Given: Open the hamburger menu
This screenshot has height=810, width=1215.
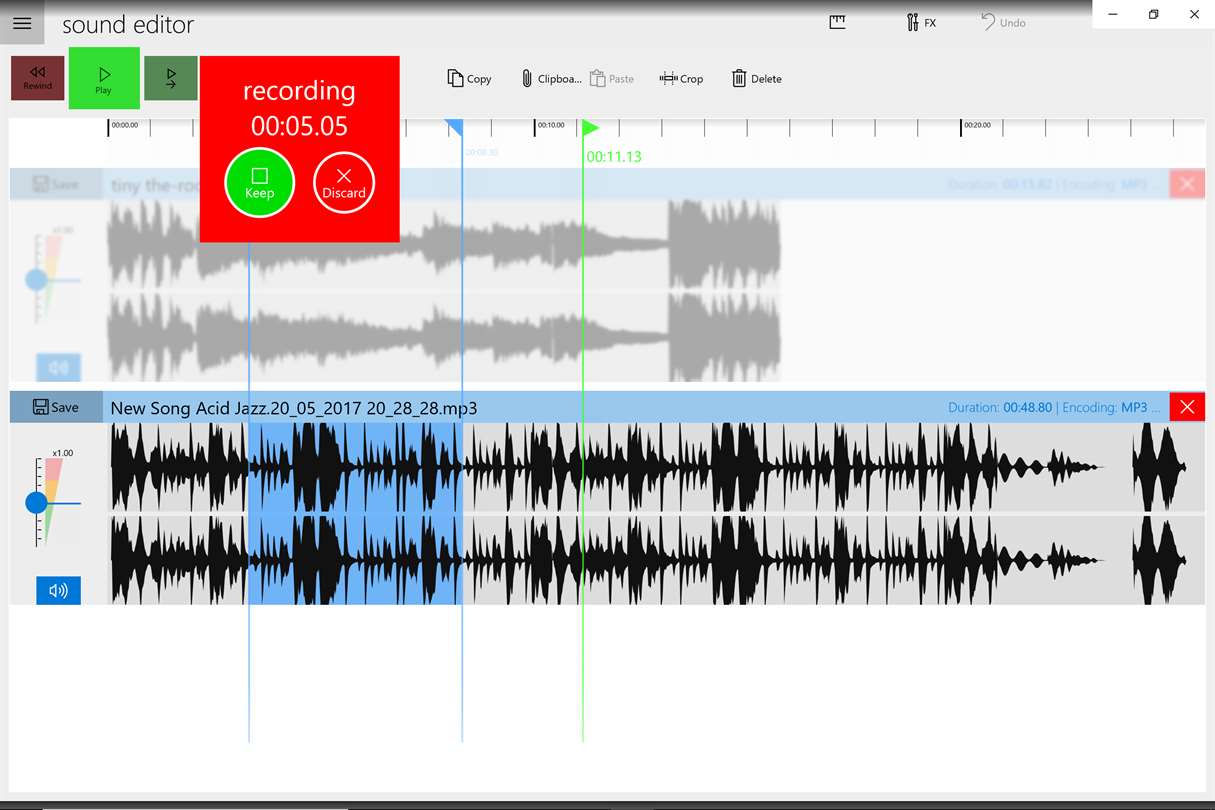Looking at the screenshot, I should pos(22,23).
